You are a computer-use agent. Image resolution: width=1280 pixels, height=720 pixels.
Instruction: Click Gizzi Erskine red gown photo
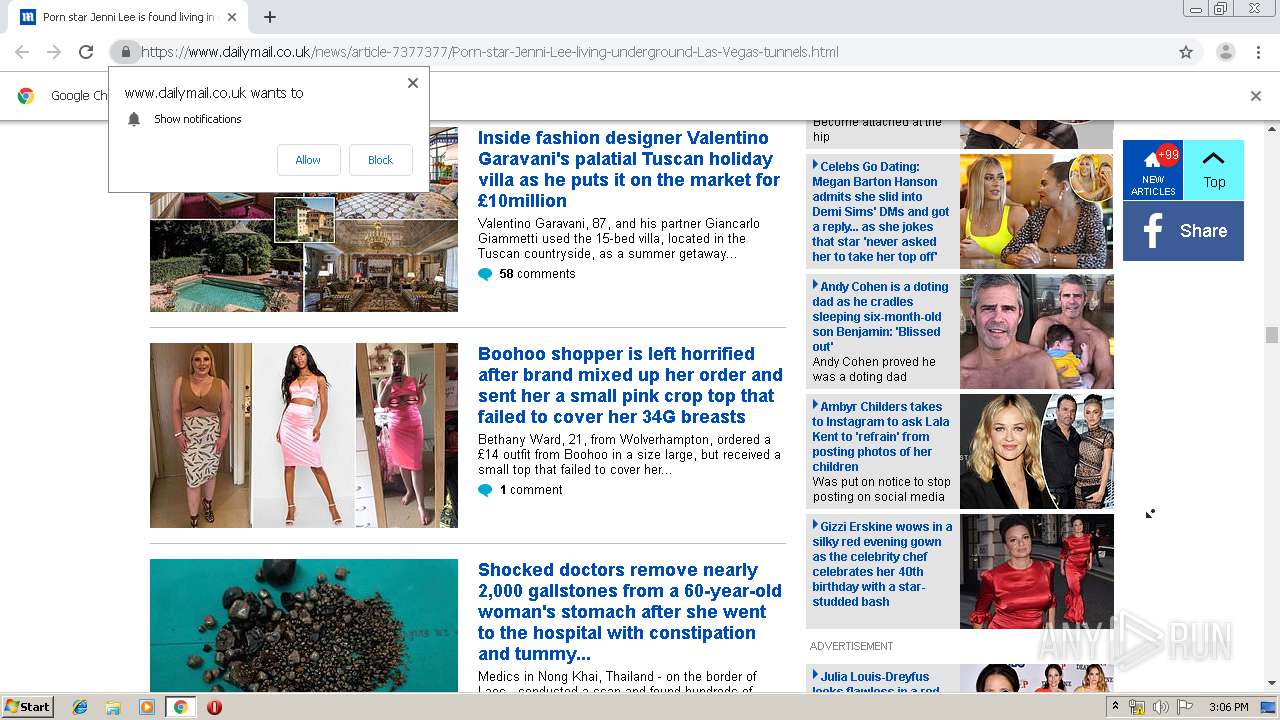click(x=1036, y=571)
